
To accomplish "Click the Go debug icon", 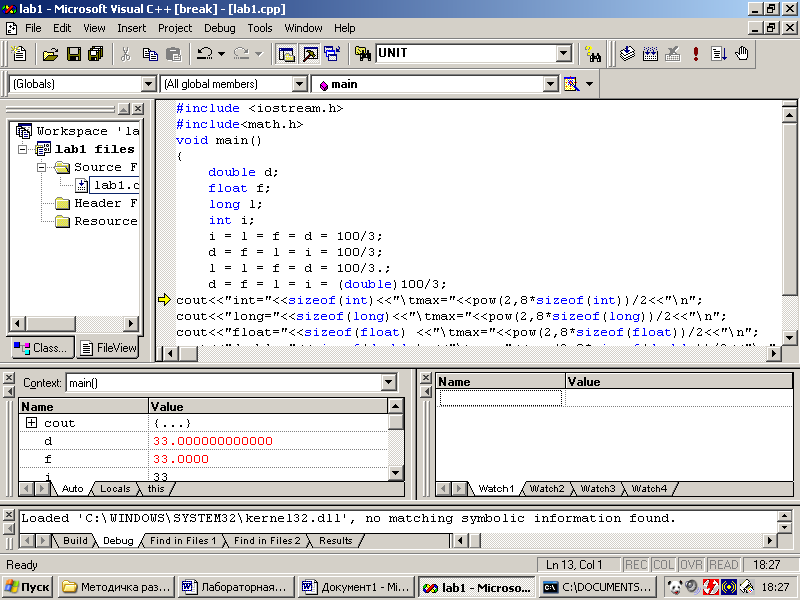I will pos(718,53).
